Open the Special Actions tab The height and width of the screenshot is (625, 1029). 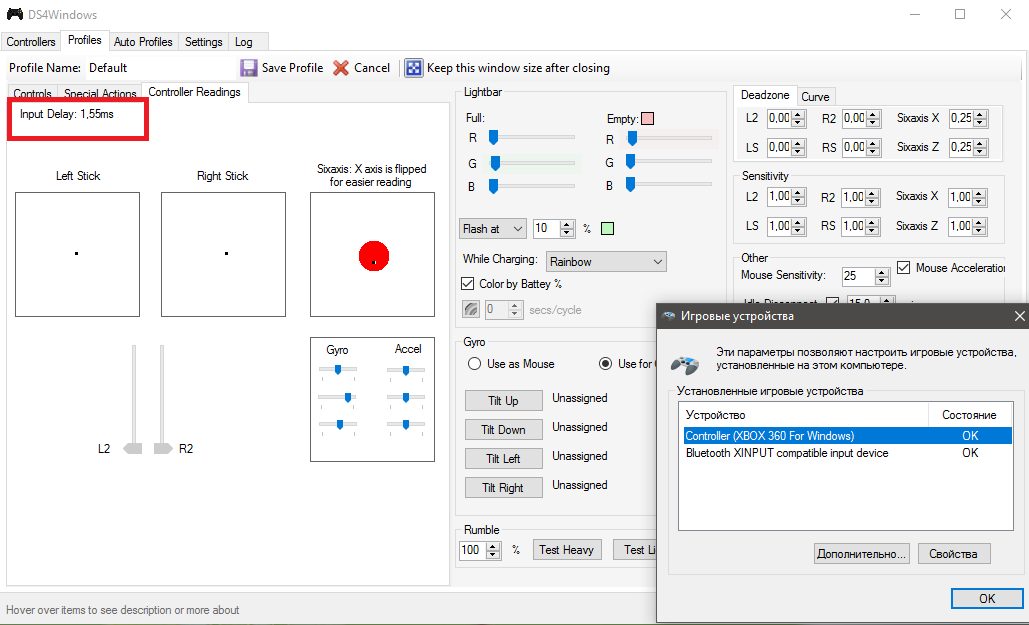tap(100, 94)
